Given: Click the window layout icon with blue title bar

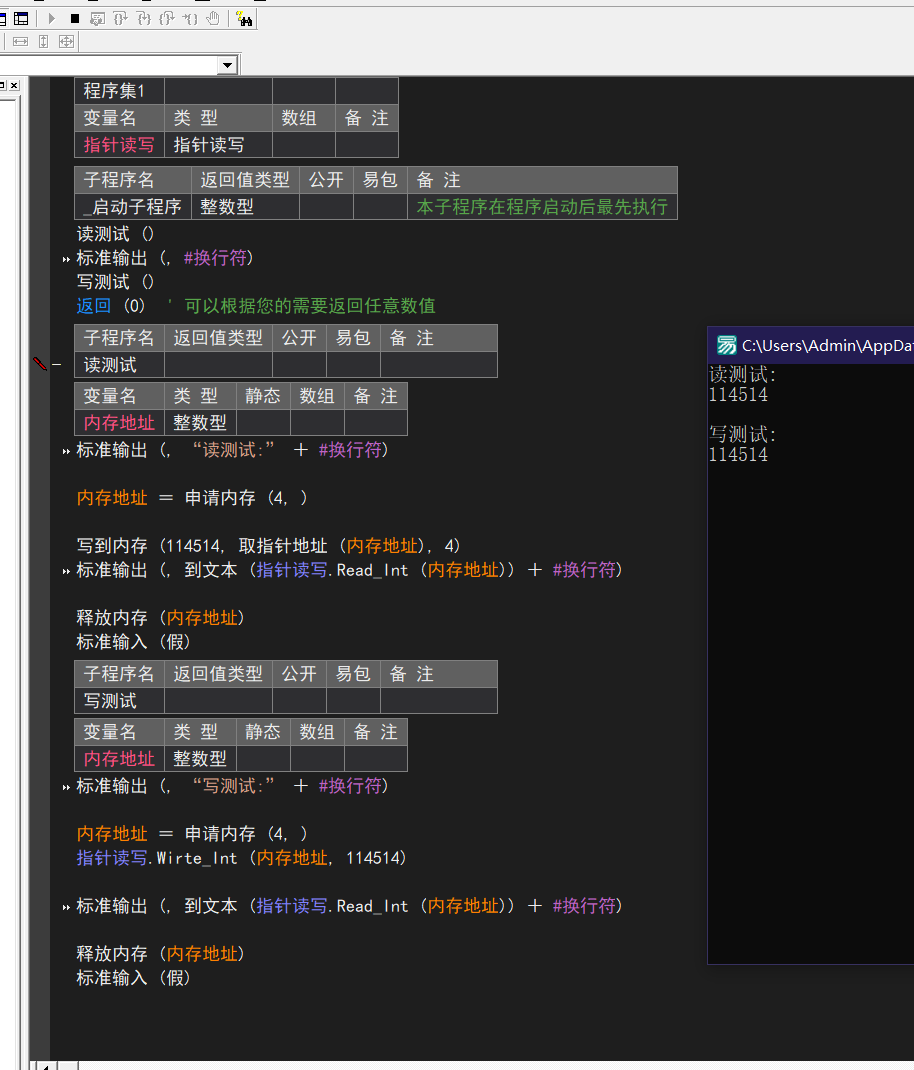Looking at the screenshot, I should coord(21,18).
